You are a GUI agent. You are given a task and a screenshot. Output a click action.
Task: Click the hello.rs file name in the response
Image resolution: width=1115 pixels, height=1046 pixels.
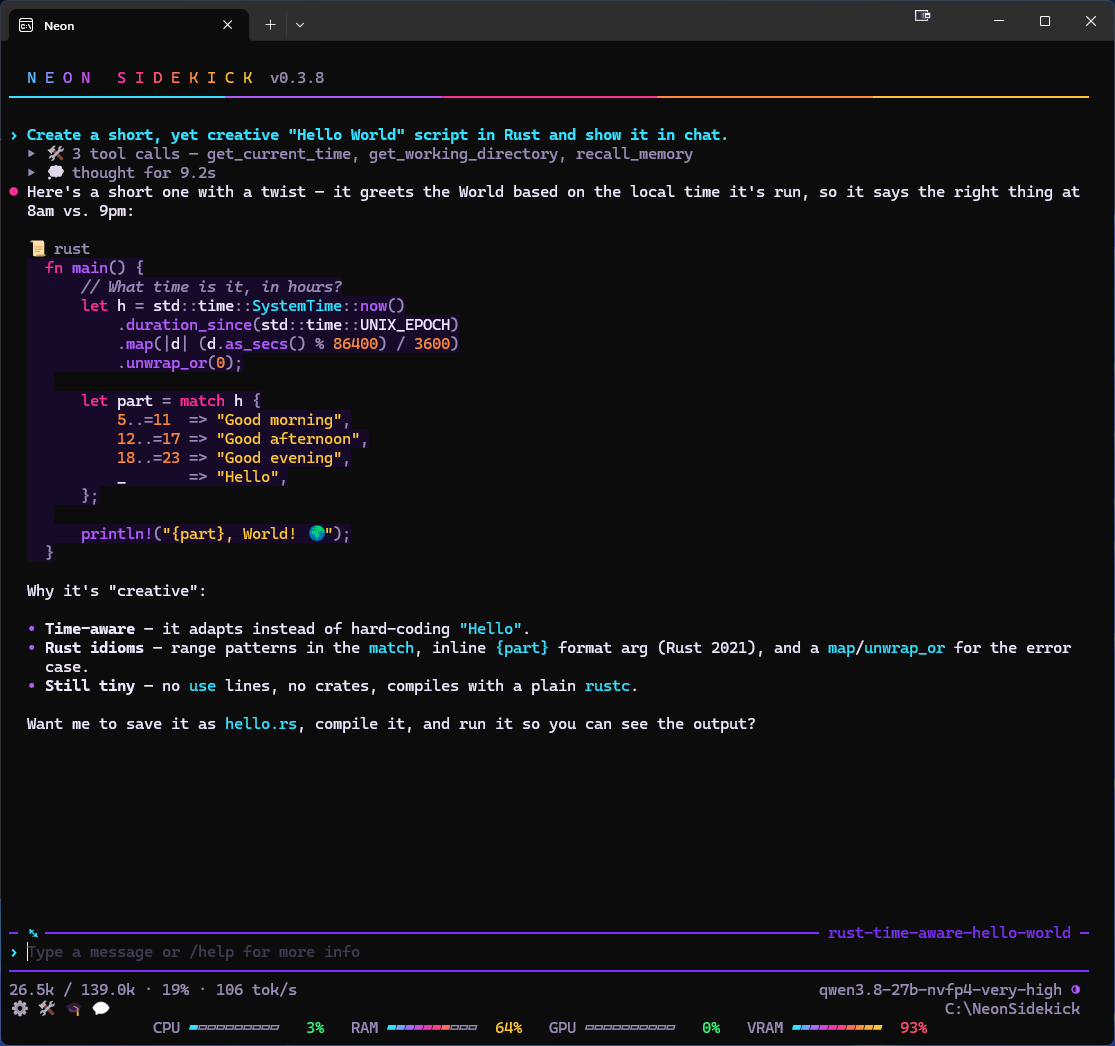261,723
